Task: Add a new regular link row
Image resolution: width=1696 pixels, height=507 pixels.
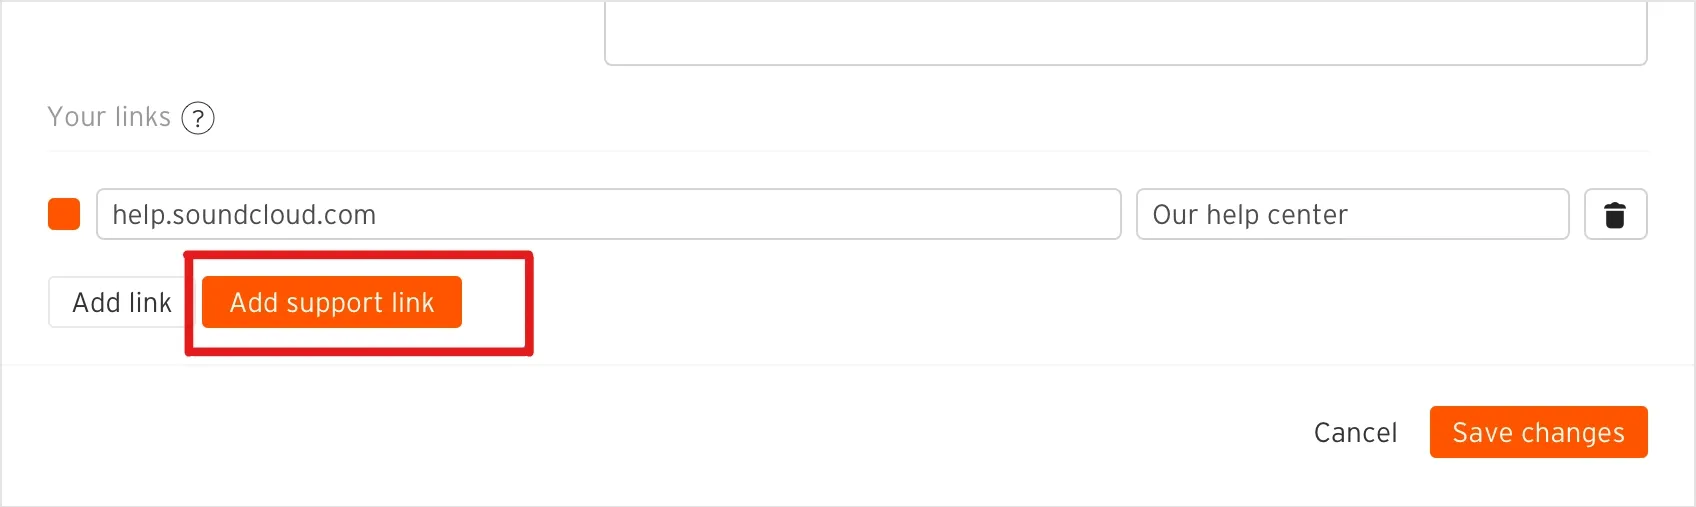Action: coord(122,302)
